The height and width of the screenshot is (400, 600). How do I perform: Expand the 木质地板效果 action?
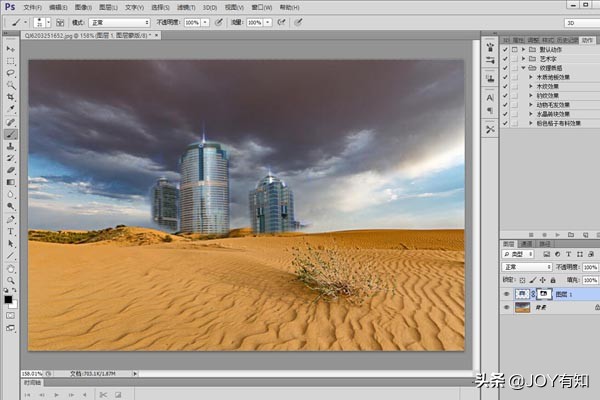pos(531,77)
